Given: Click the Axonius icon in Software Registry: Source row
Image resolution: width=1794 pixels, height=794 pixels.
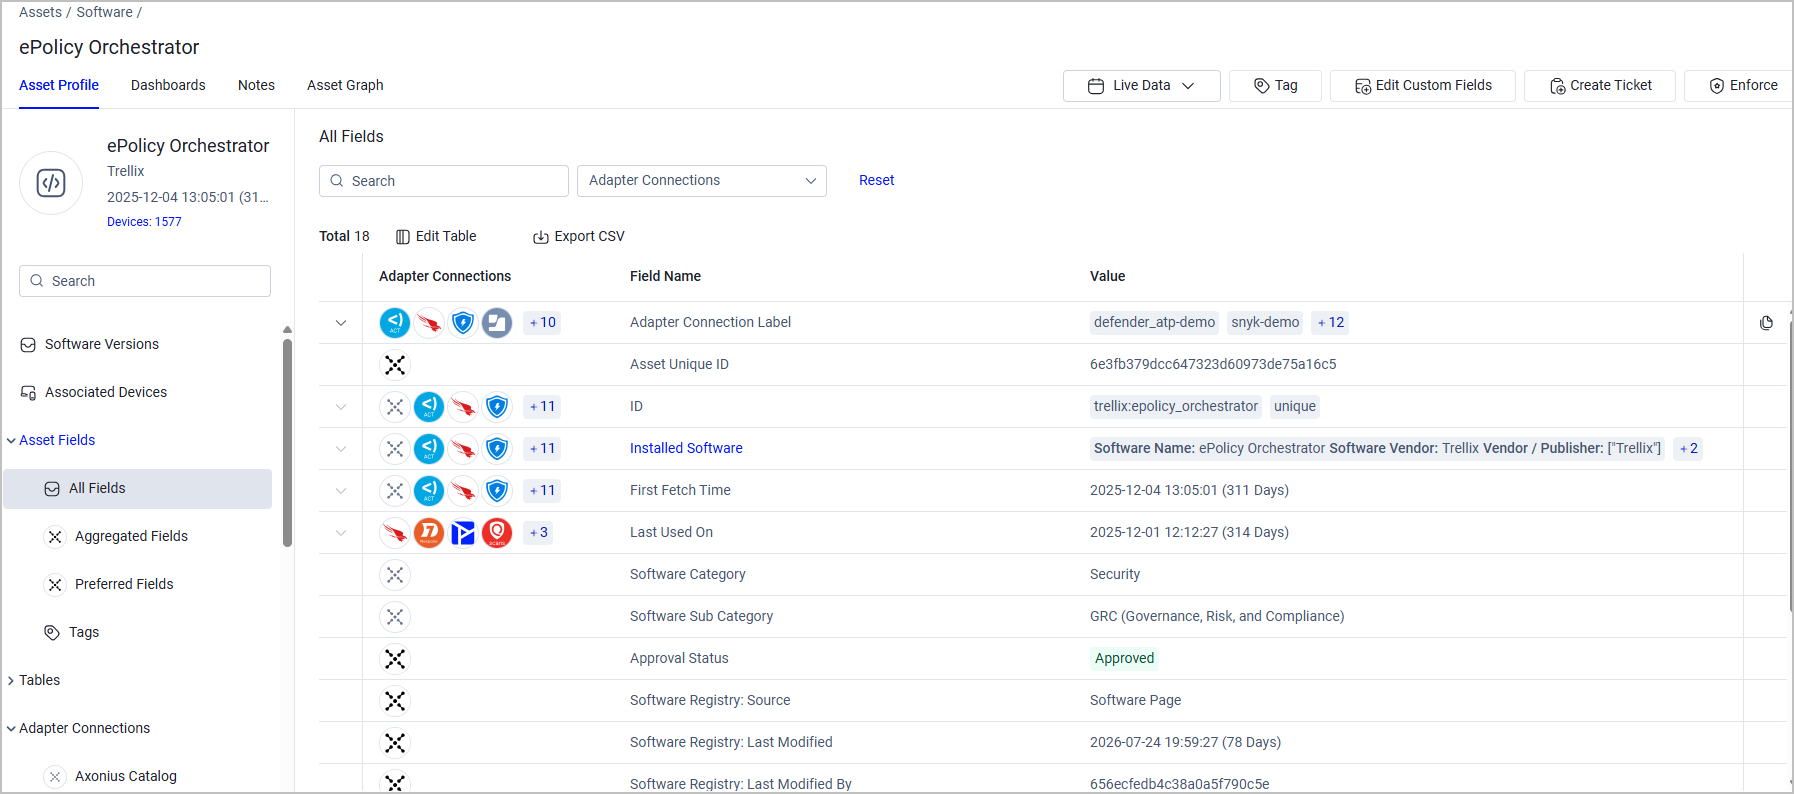Looking at the screenshot, I should tap(395, 701).
